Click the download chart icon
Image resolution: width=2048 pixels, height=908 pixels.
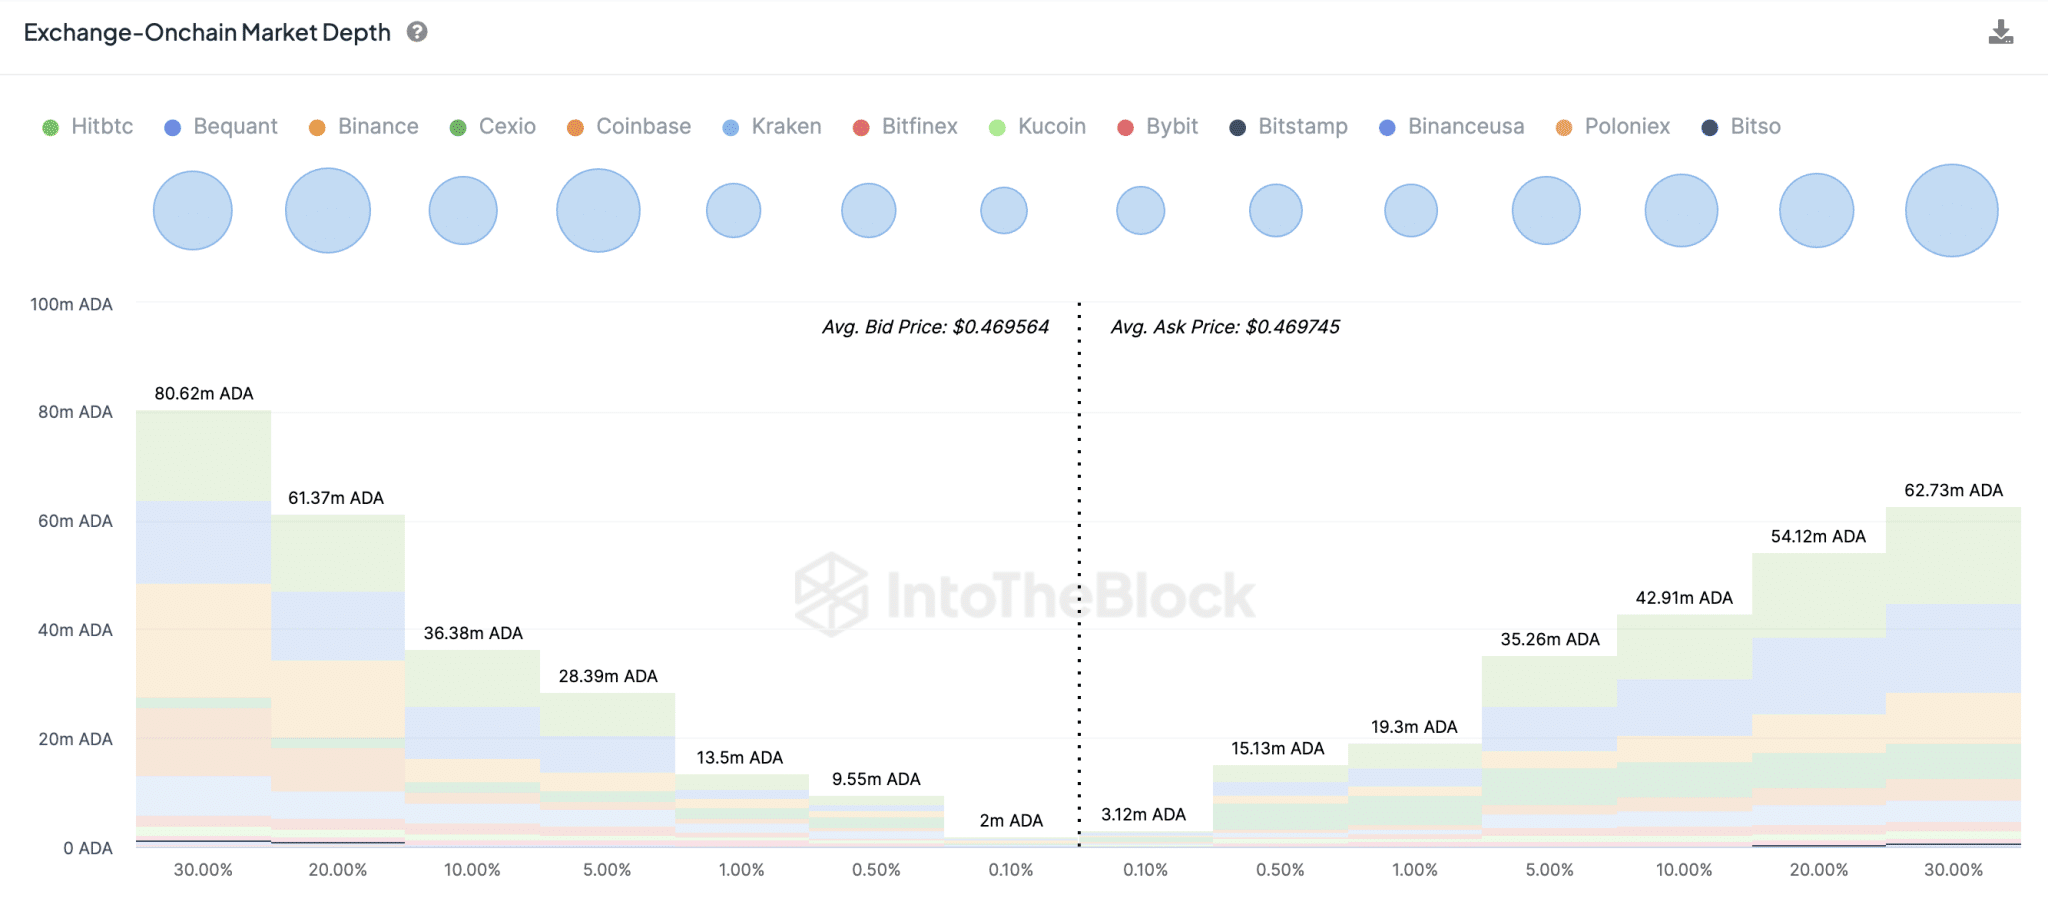click(2000, 32)
